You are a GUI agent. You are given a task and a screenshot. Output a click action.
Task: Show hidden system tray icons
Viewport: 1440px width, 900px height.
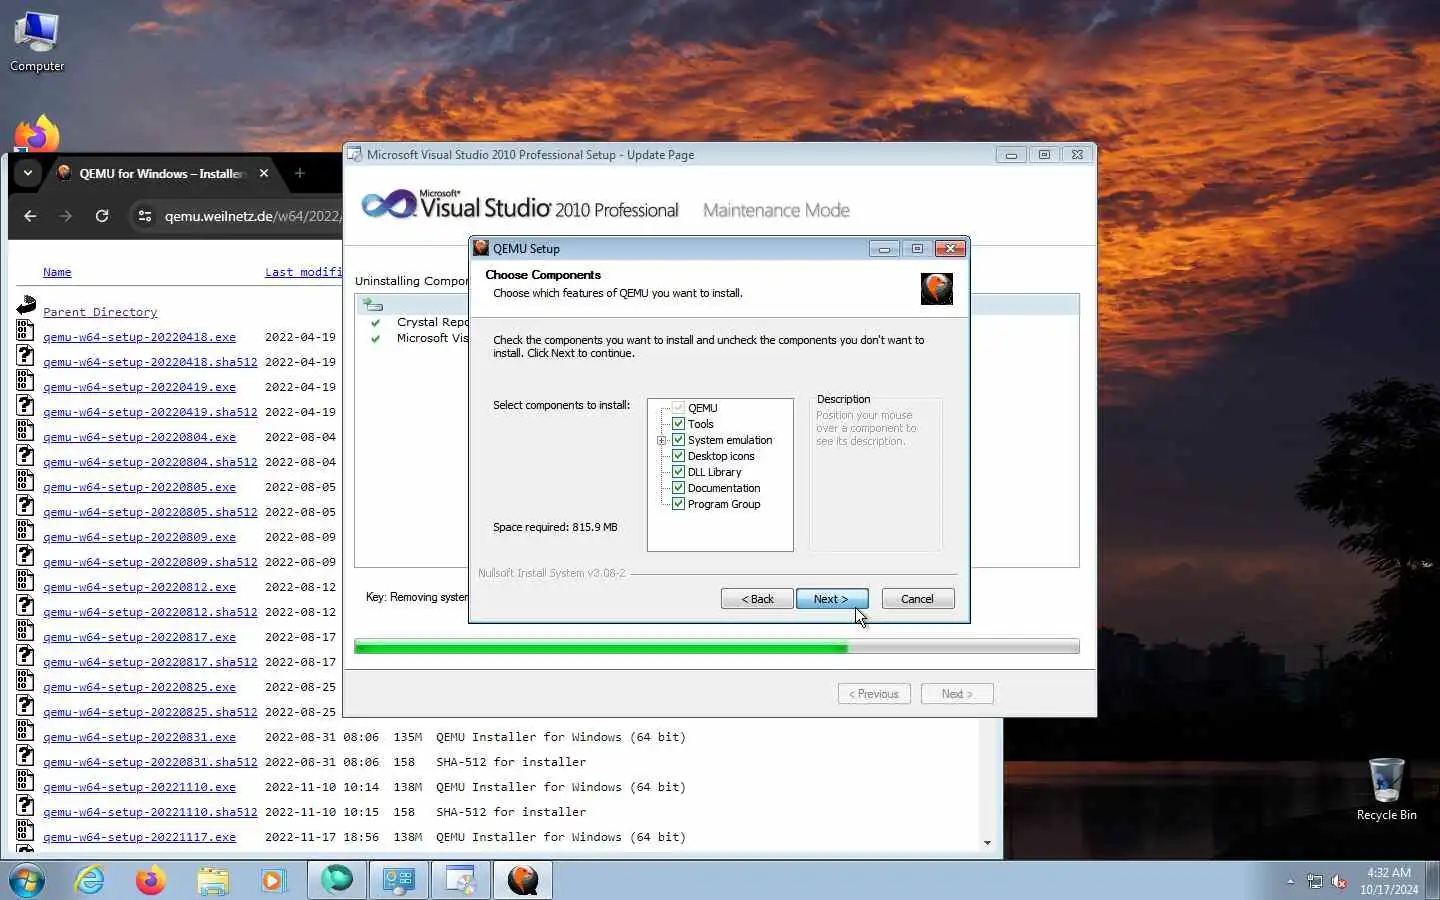1290,881
